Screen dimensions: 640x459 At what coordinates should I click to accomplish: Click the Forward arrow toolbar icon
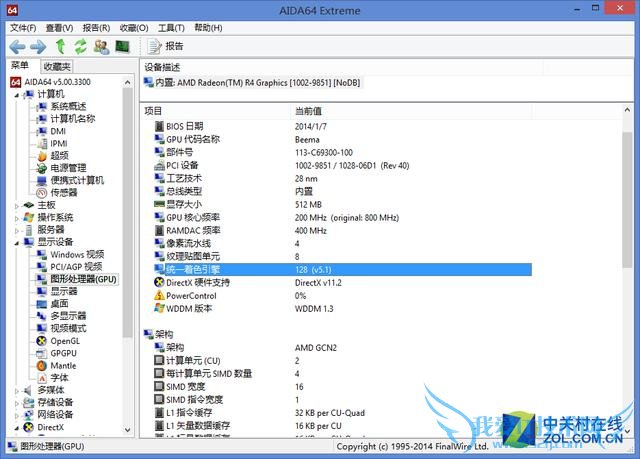tap(38, 47)
